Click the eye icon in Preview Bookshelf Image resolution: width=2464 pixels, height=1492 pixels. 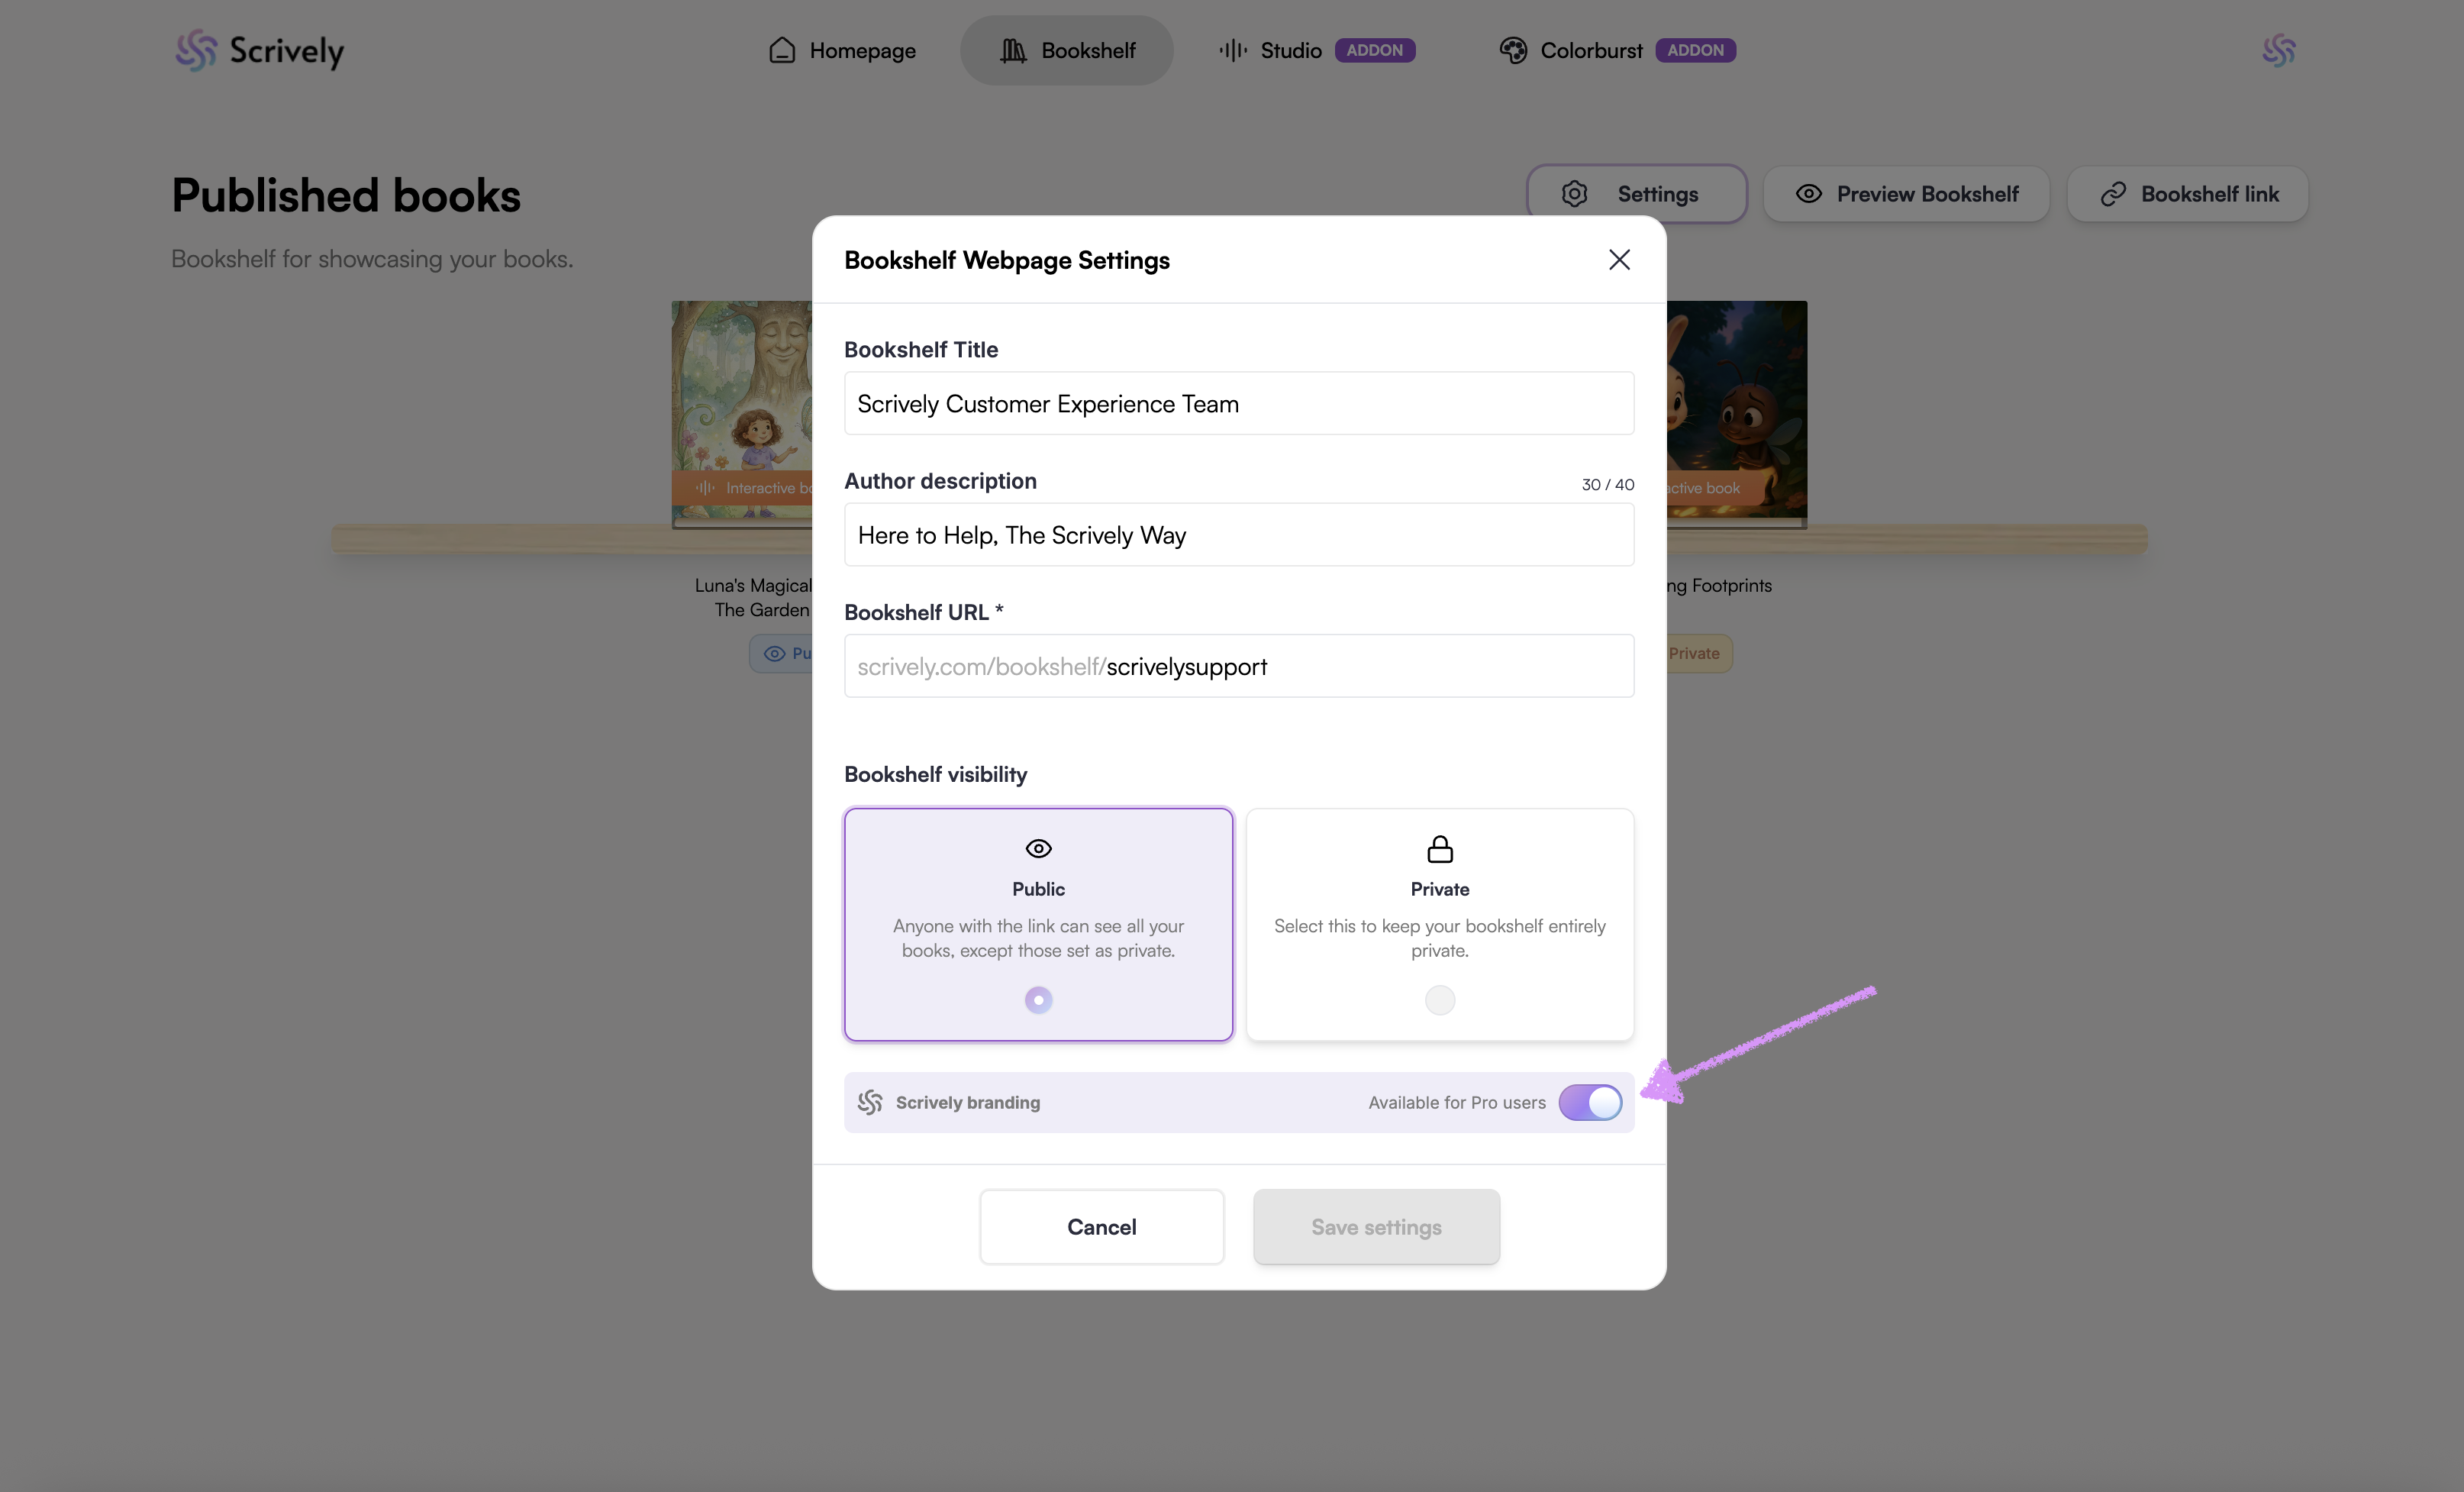[1808, 194]
